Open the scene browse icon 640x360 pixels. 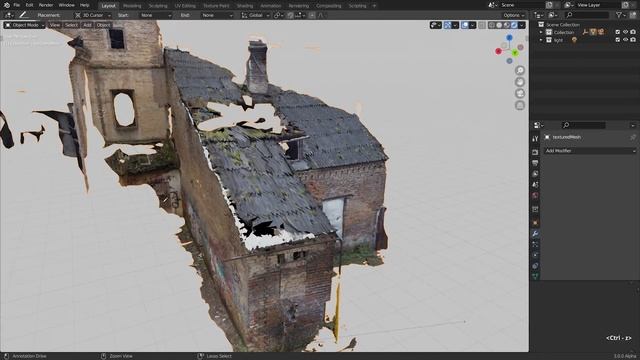[492, 5]
